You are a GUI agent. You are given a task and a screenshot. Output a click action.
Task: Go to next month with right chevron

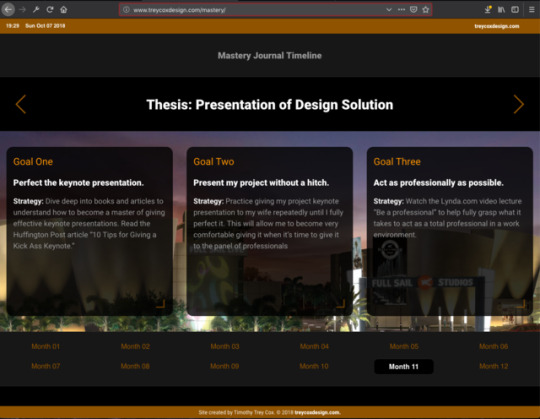(519, 104)
